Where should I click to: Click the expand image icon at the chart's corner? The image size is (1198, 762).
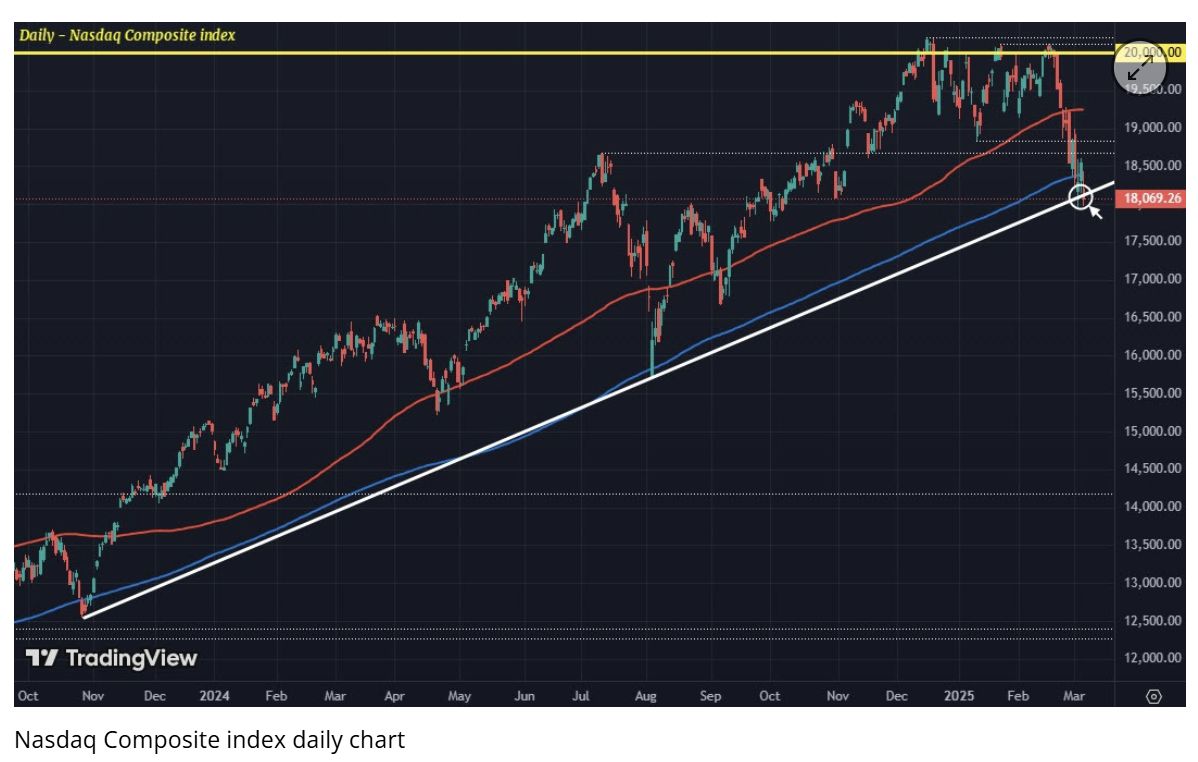[x=1139, y=68]
